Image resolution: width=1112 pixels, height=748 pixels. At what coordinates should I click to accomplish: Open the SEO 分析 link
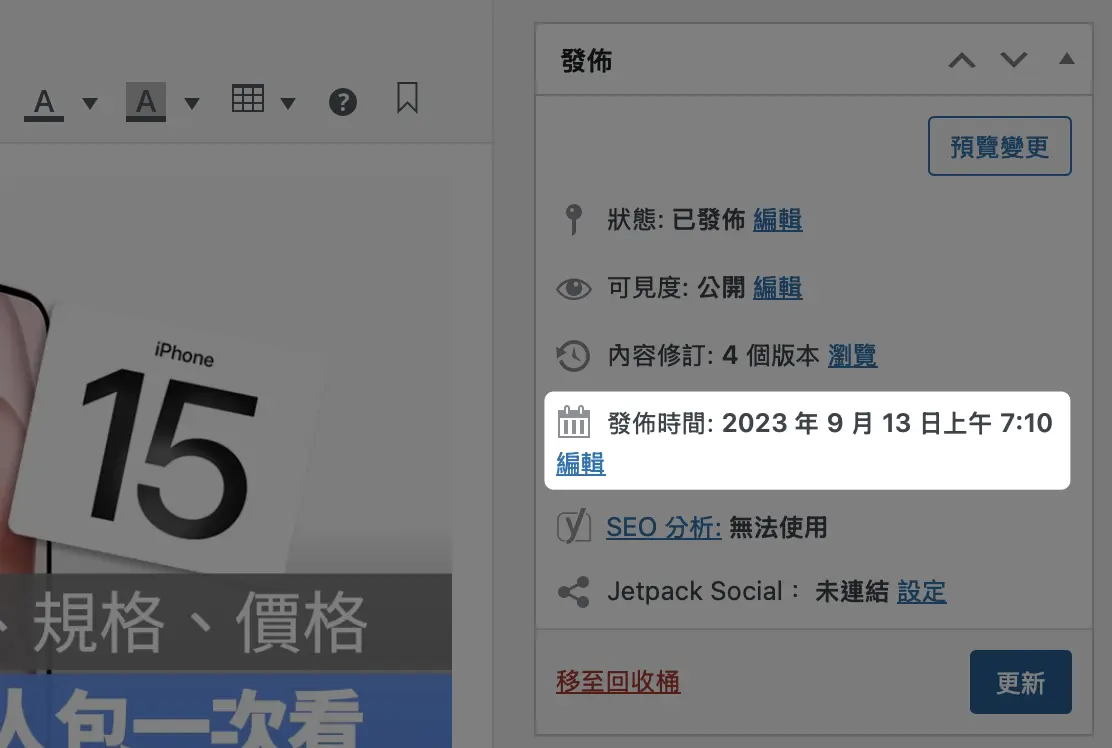pos(663,527)
